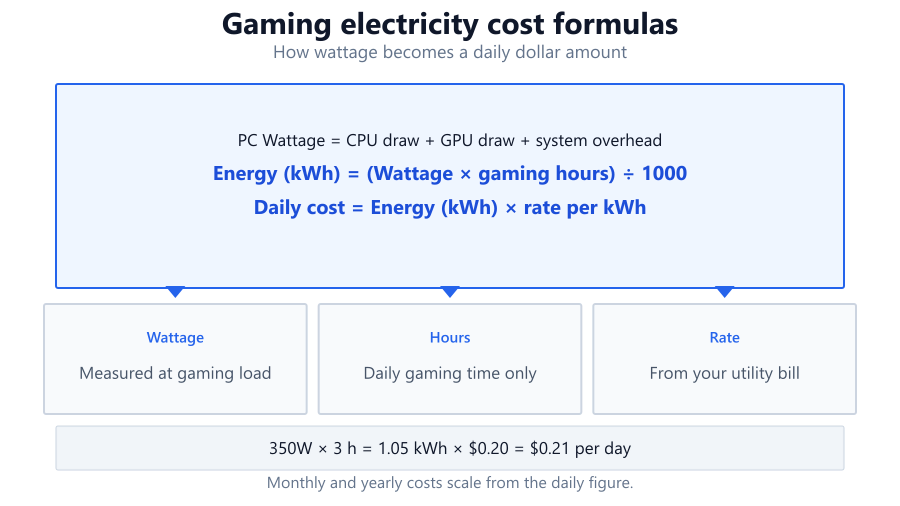
Task: Click the triangle pointer above Rate card
Action: click(x=724, y=292)
